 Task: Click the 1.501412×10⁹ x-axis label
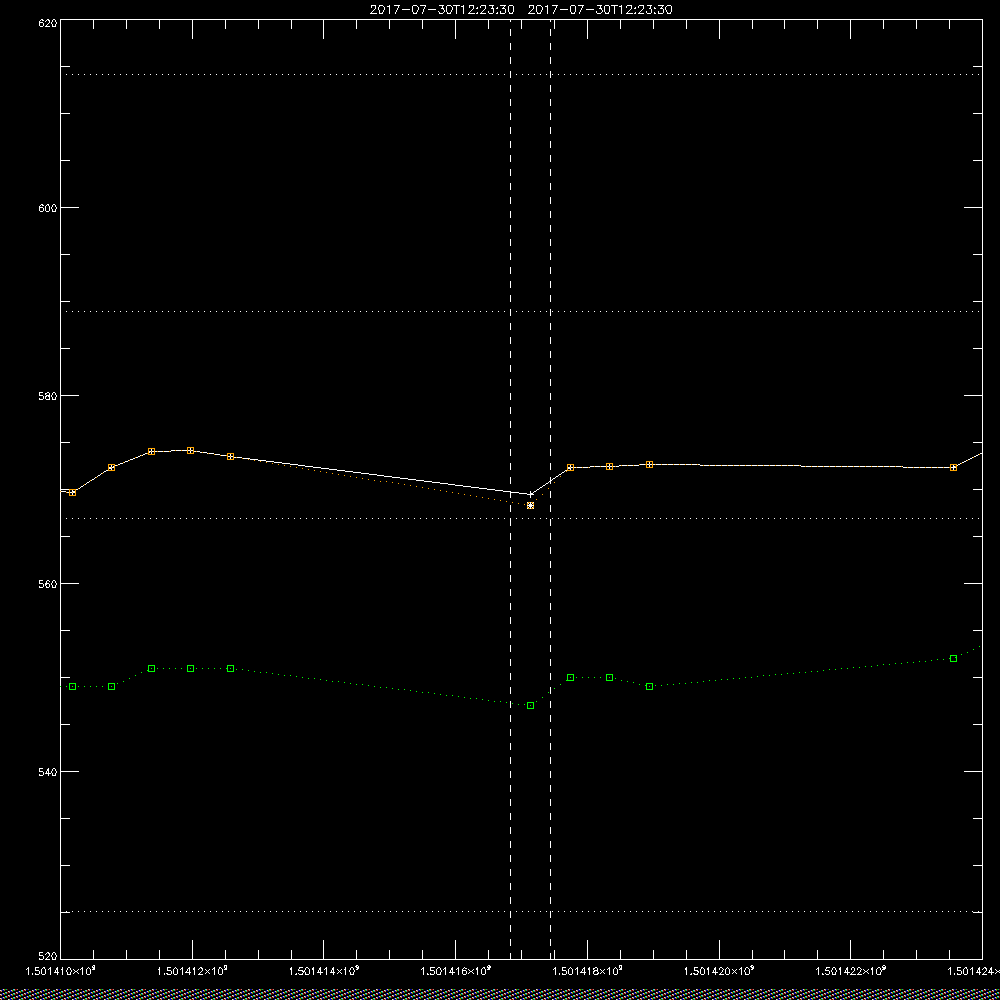(192, 971)
